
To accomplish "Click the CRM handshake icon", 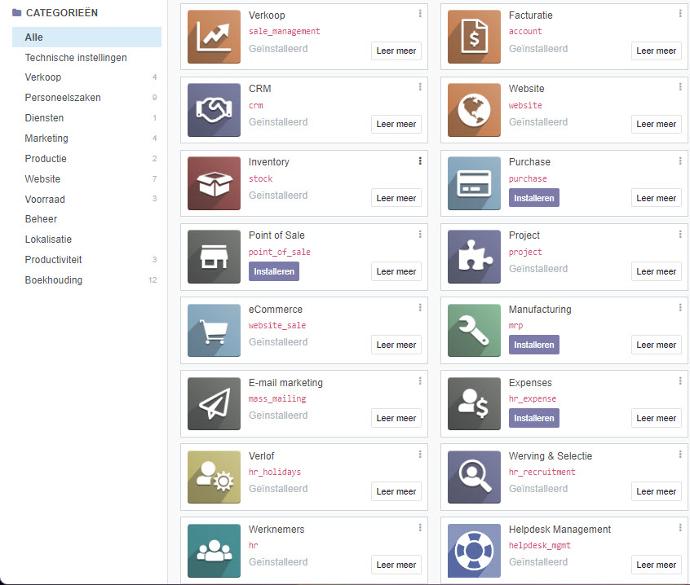I will (214, 110).
